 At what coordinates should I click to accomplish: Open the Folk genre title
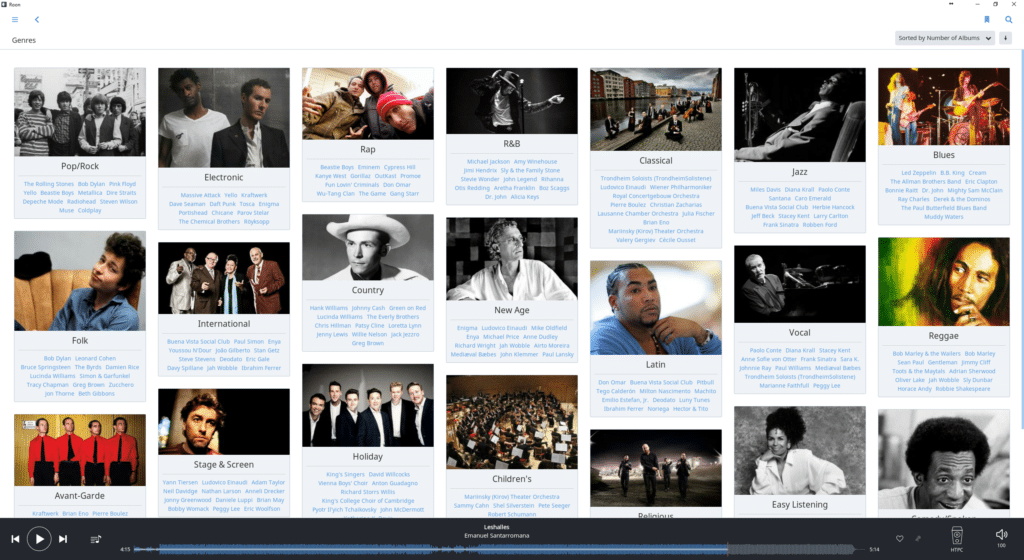click(80, 340)
